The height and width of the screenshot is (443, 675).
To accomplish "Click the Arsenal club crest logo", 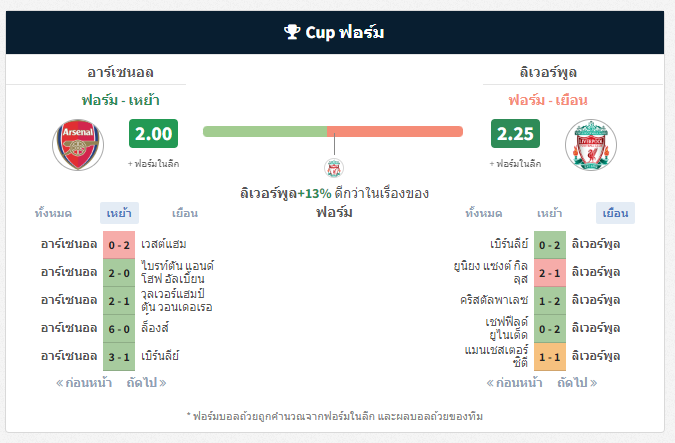I will [x=78, y=145].
